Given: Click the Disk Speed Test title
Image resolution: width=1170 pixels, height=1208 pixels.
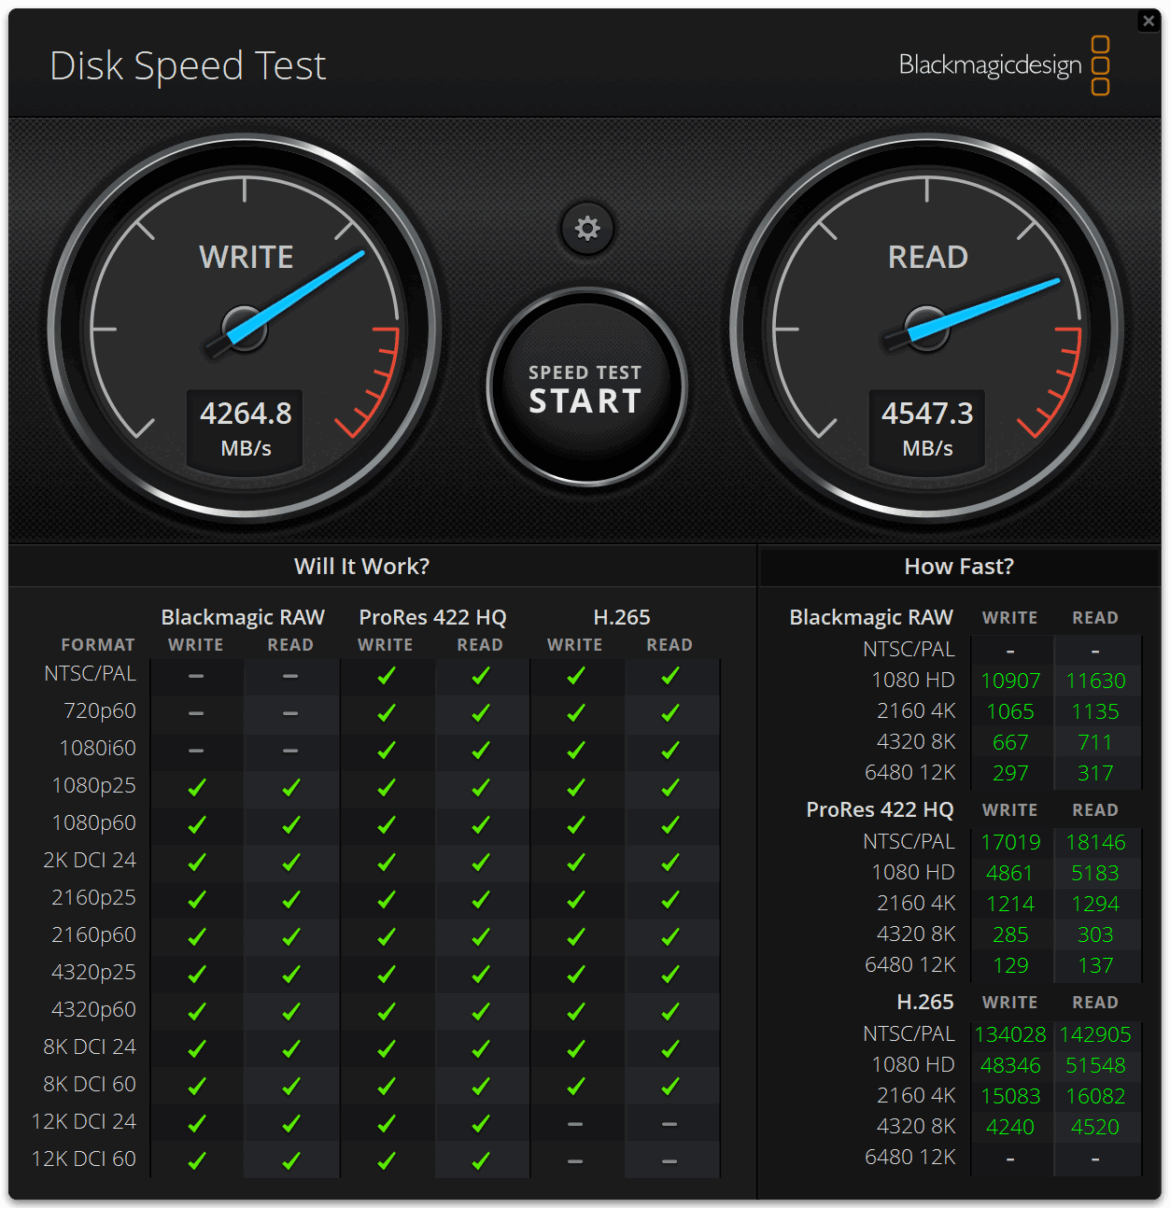Looking at the screenshot, I should (188, 66).
